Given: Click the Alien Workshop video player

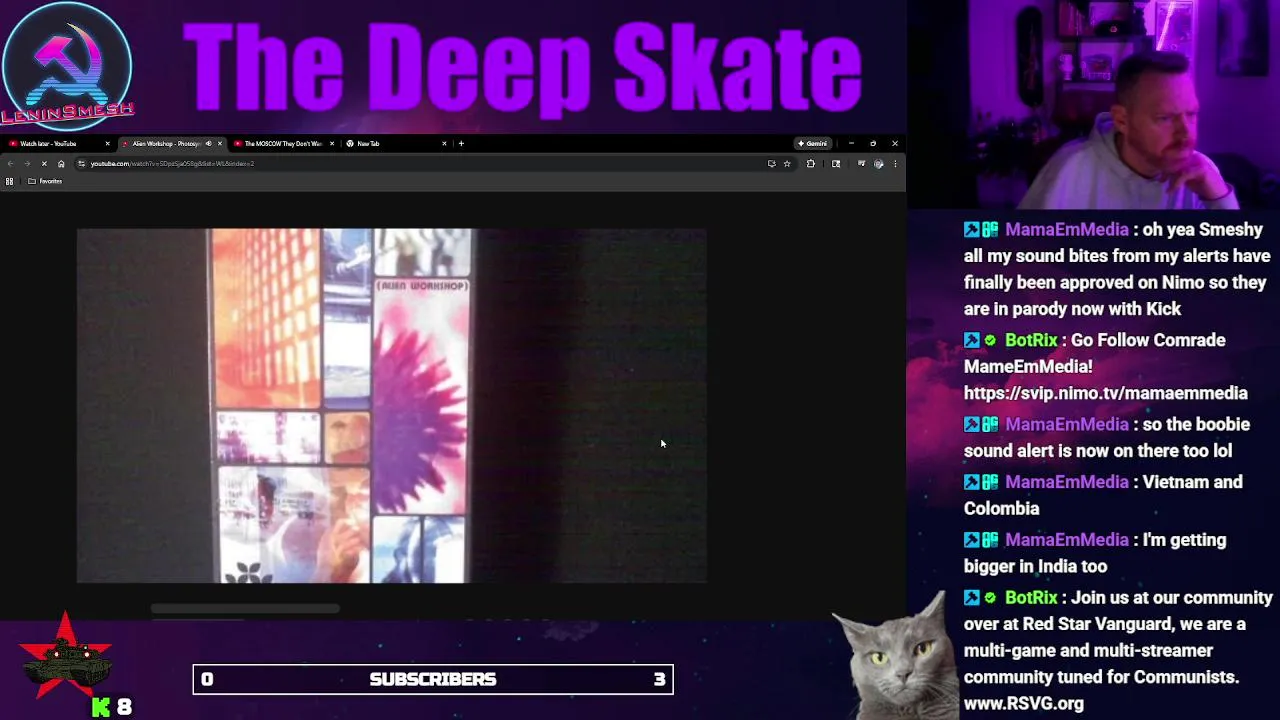Looking at the screenshot, I should pyautogui.click(x=392, y=405).
